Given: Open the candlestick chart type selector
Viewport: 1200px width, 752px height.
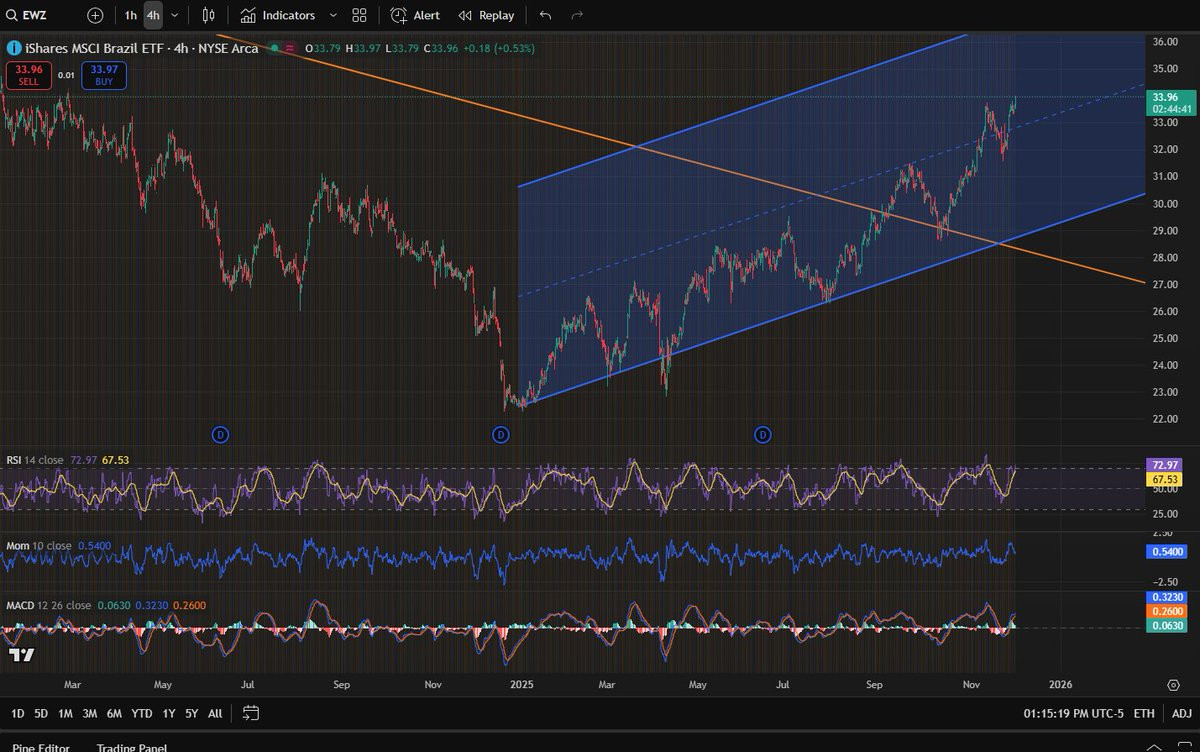Looking at the screenshot, I should tap(208, 15).
